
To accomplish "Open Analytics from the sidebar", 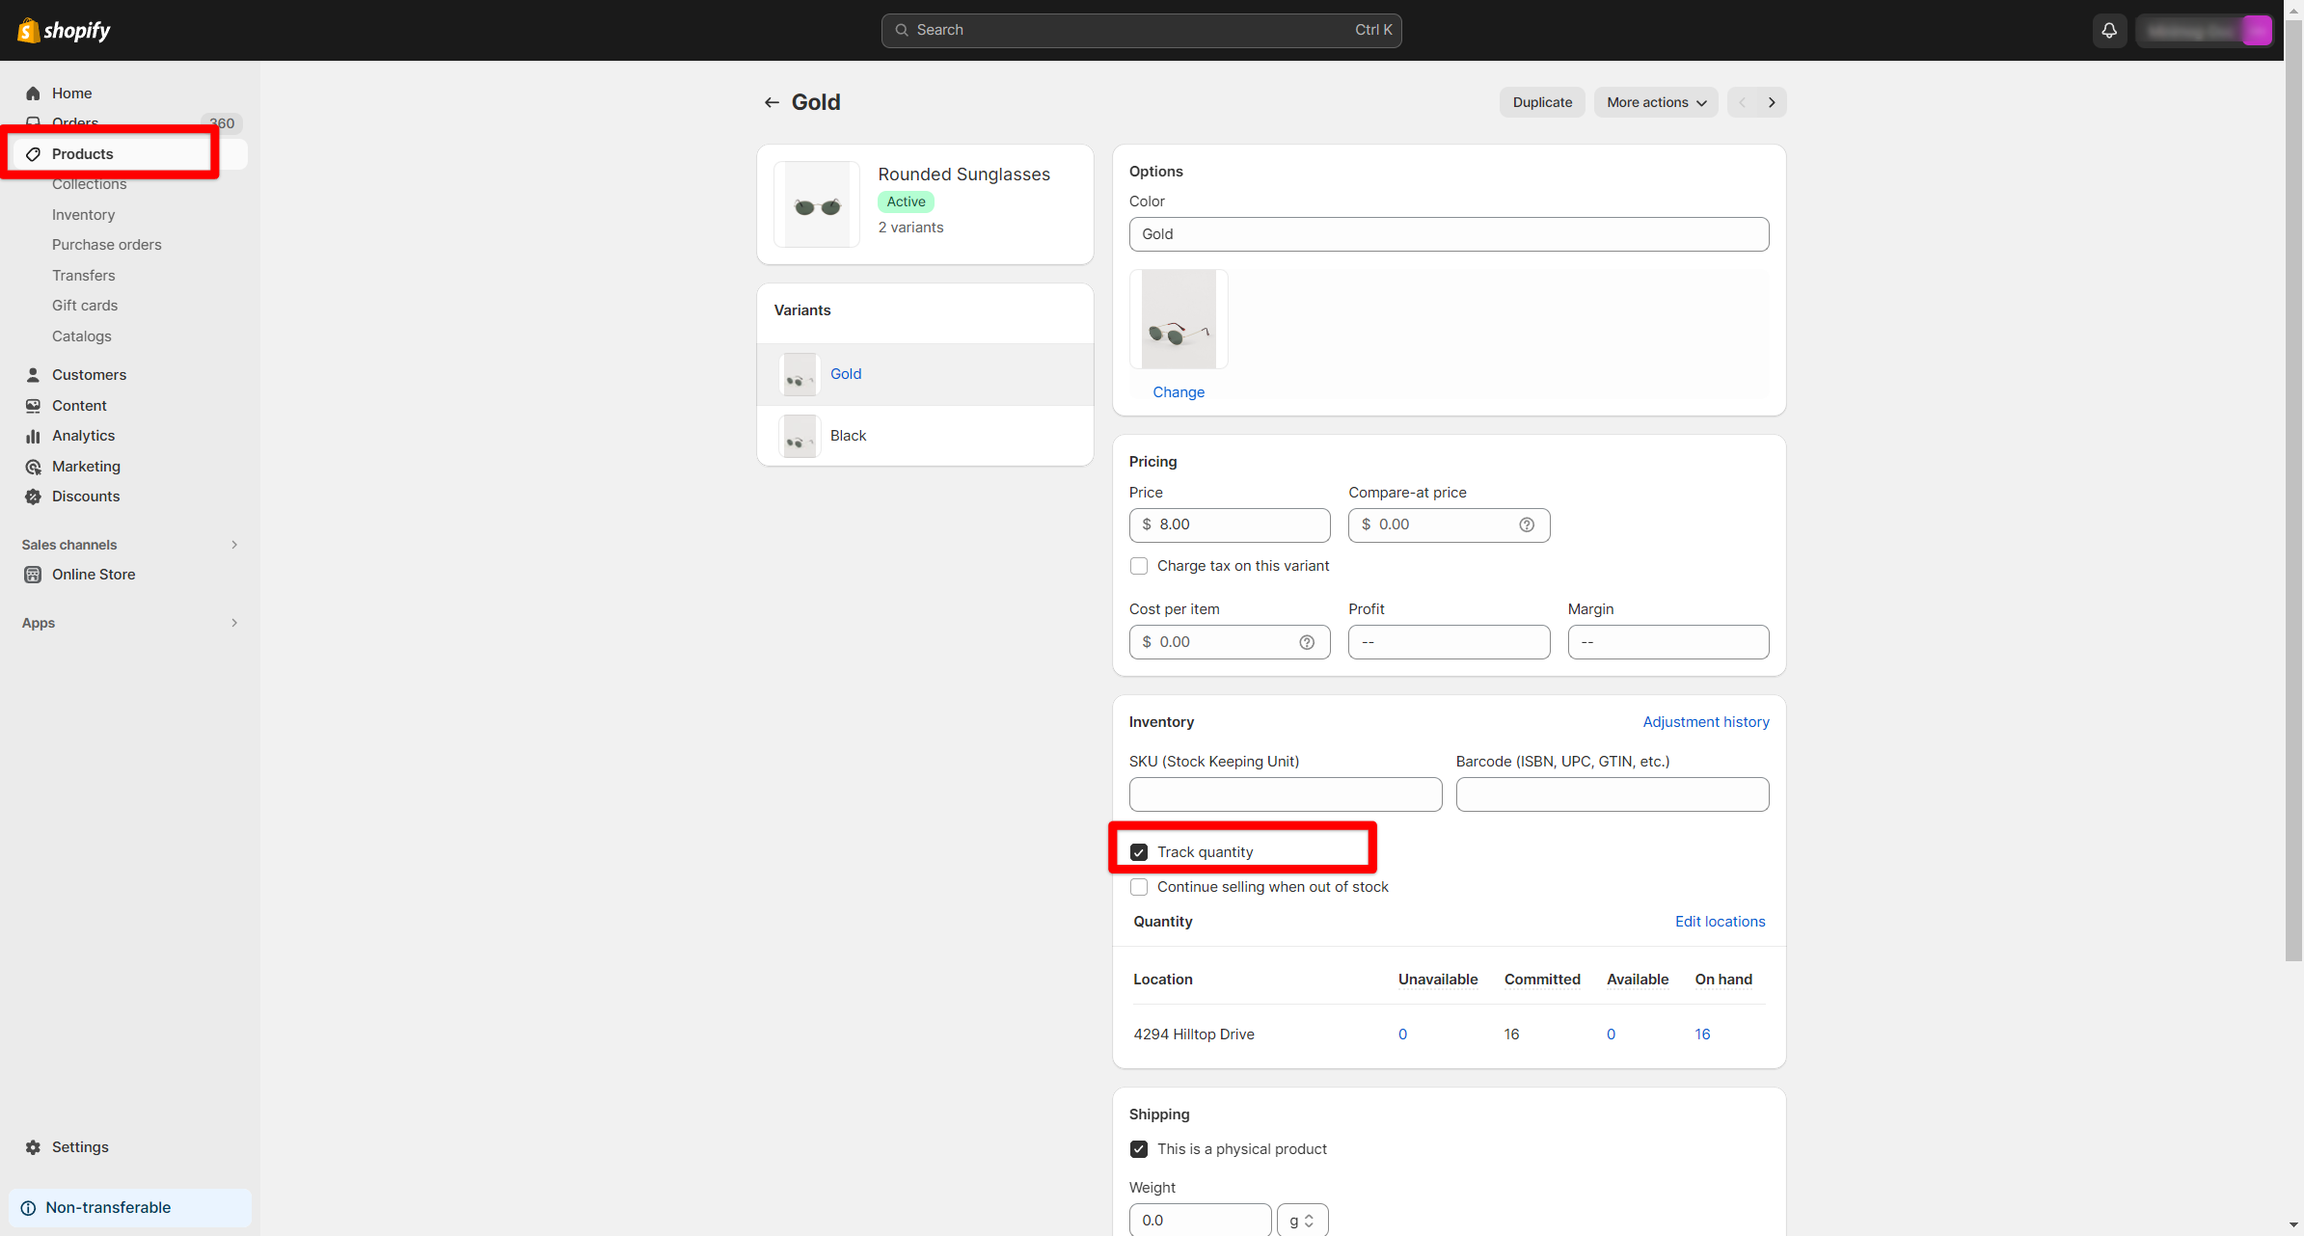I will pyautogui.click(x=83, y=436).
